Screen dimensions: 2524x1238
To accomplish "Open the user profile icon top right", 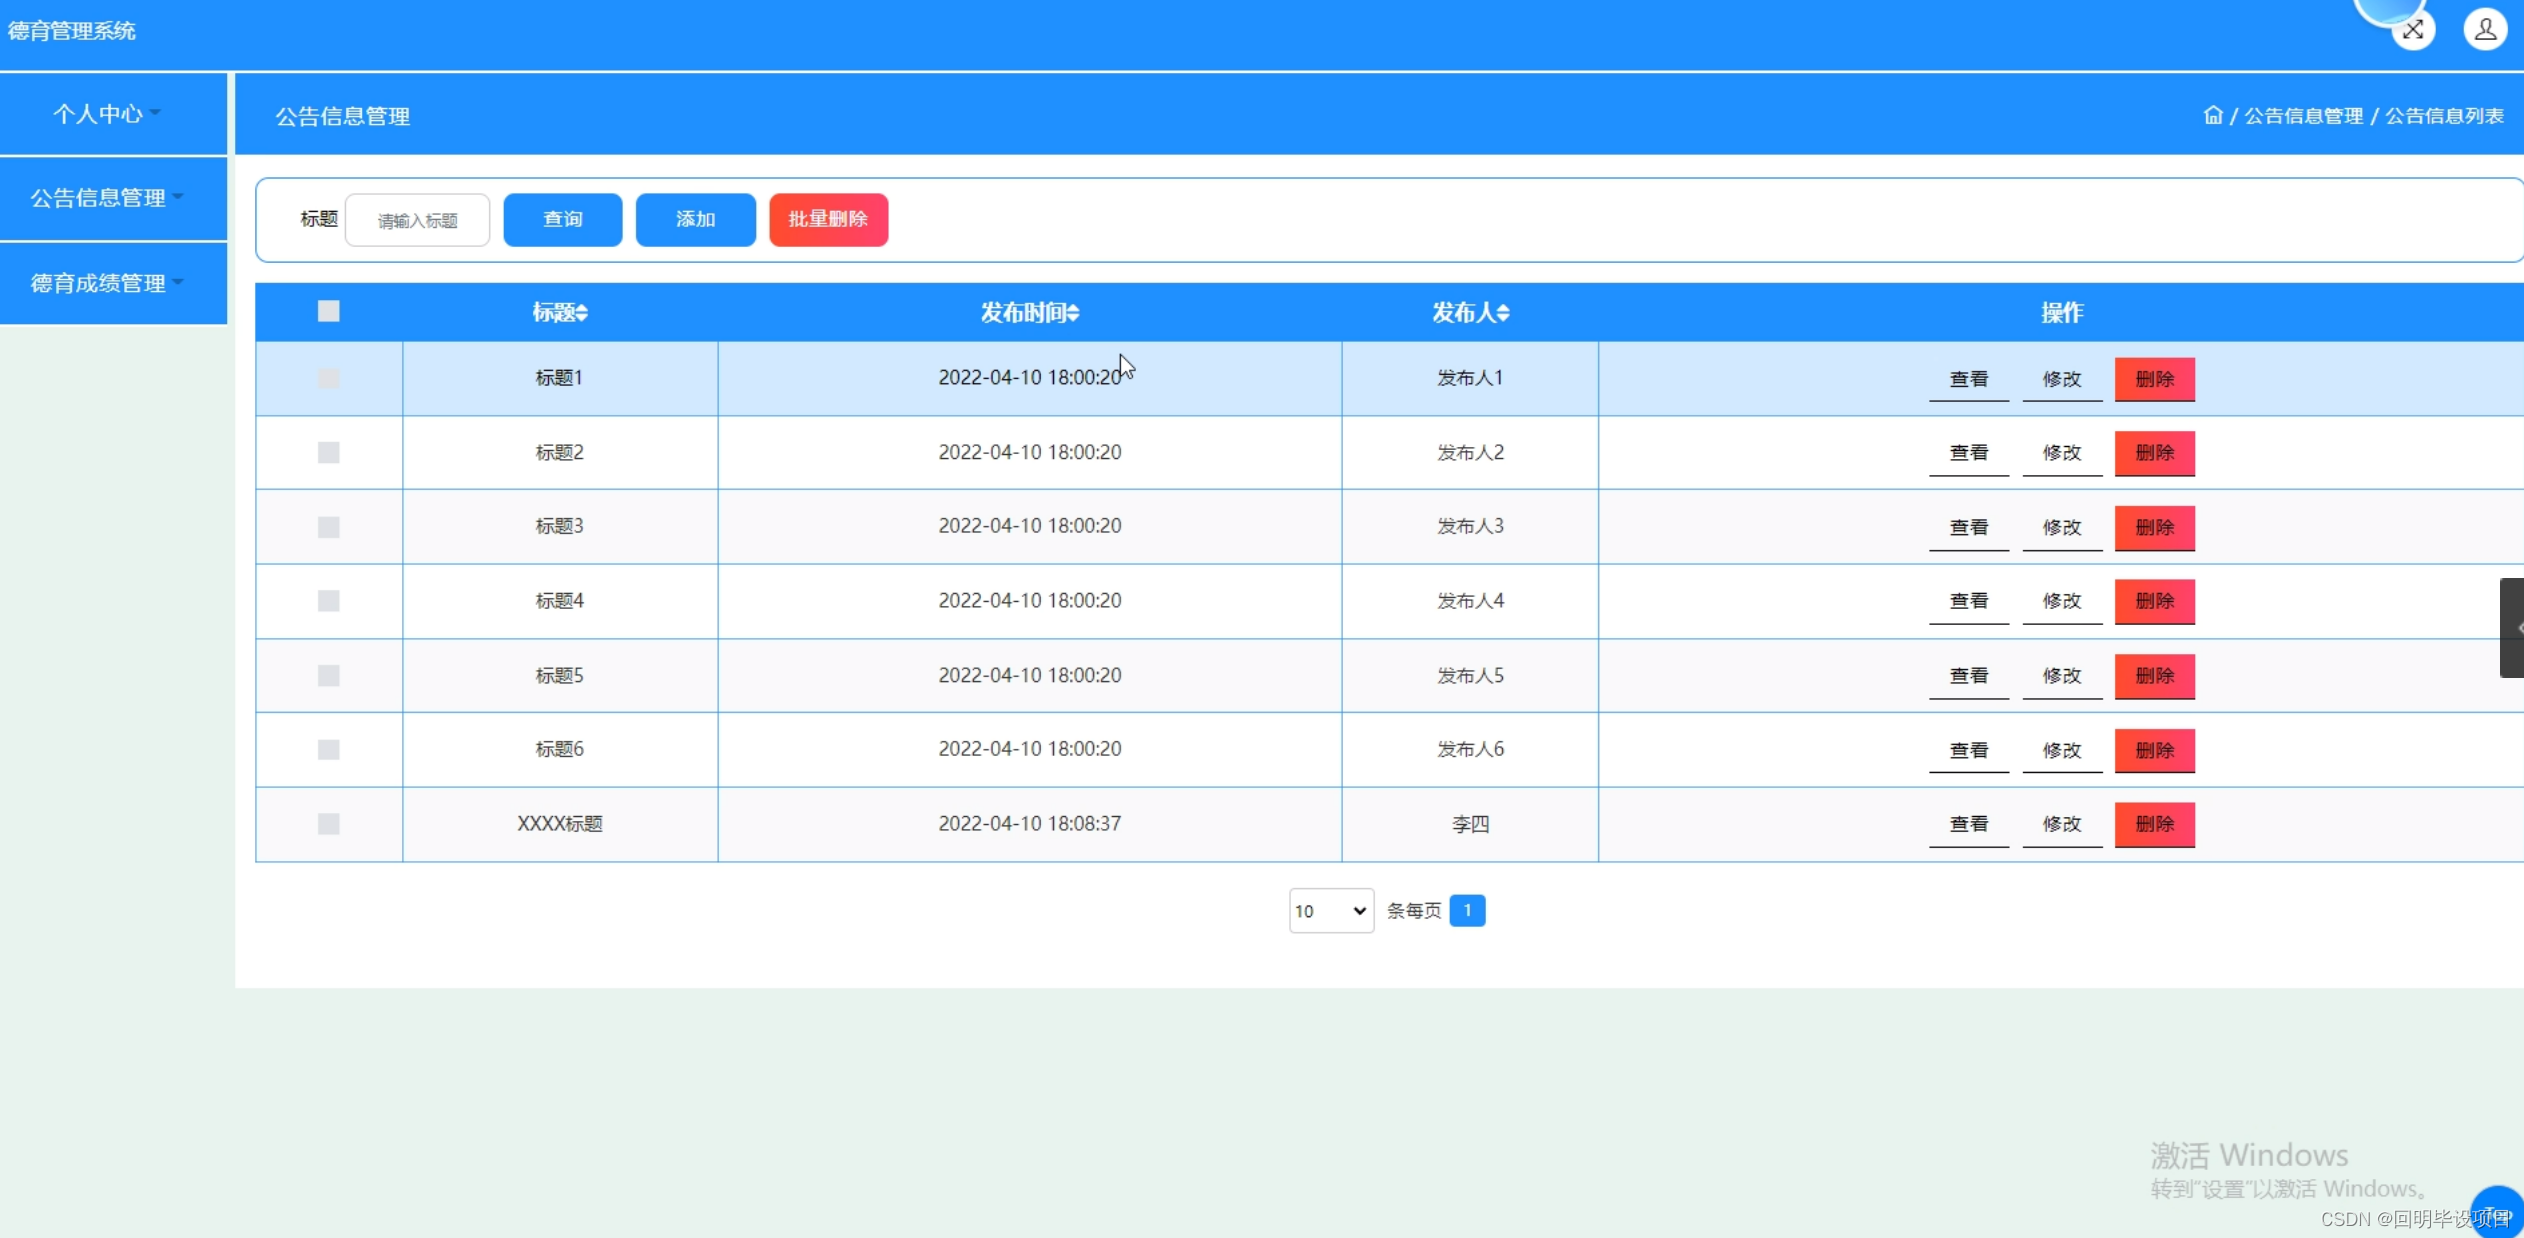I will click(x=2485, y=29).
